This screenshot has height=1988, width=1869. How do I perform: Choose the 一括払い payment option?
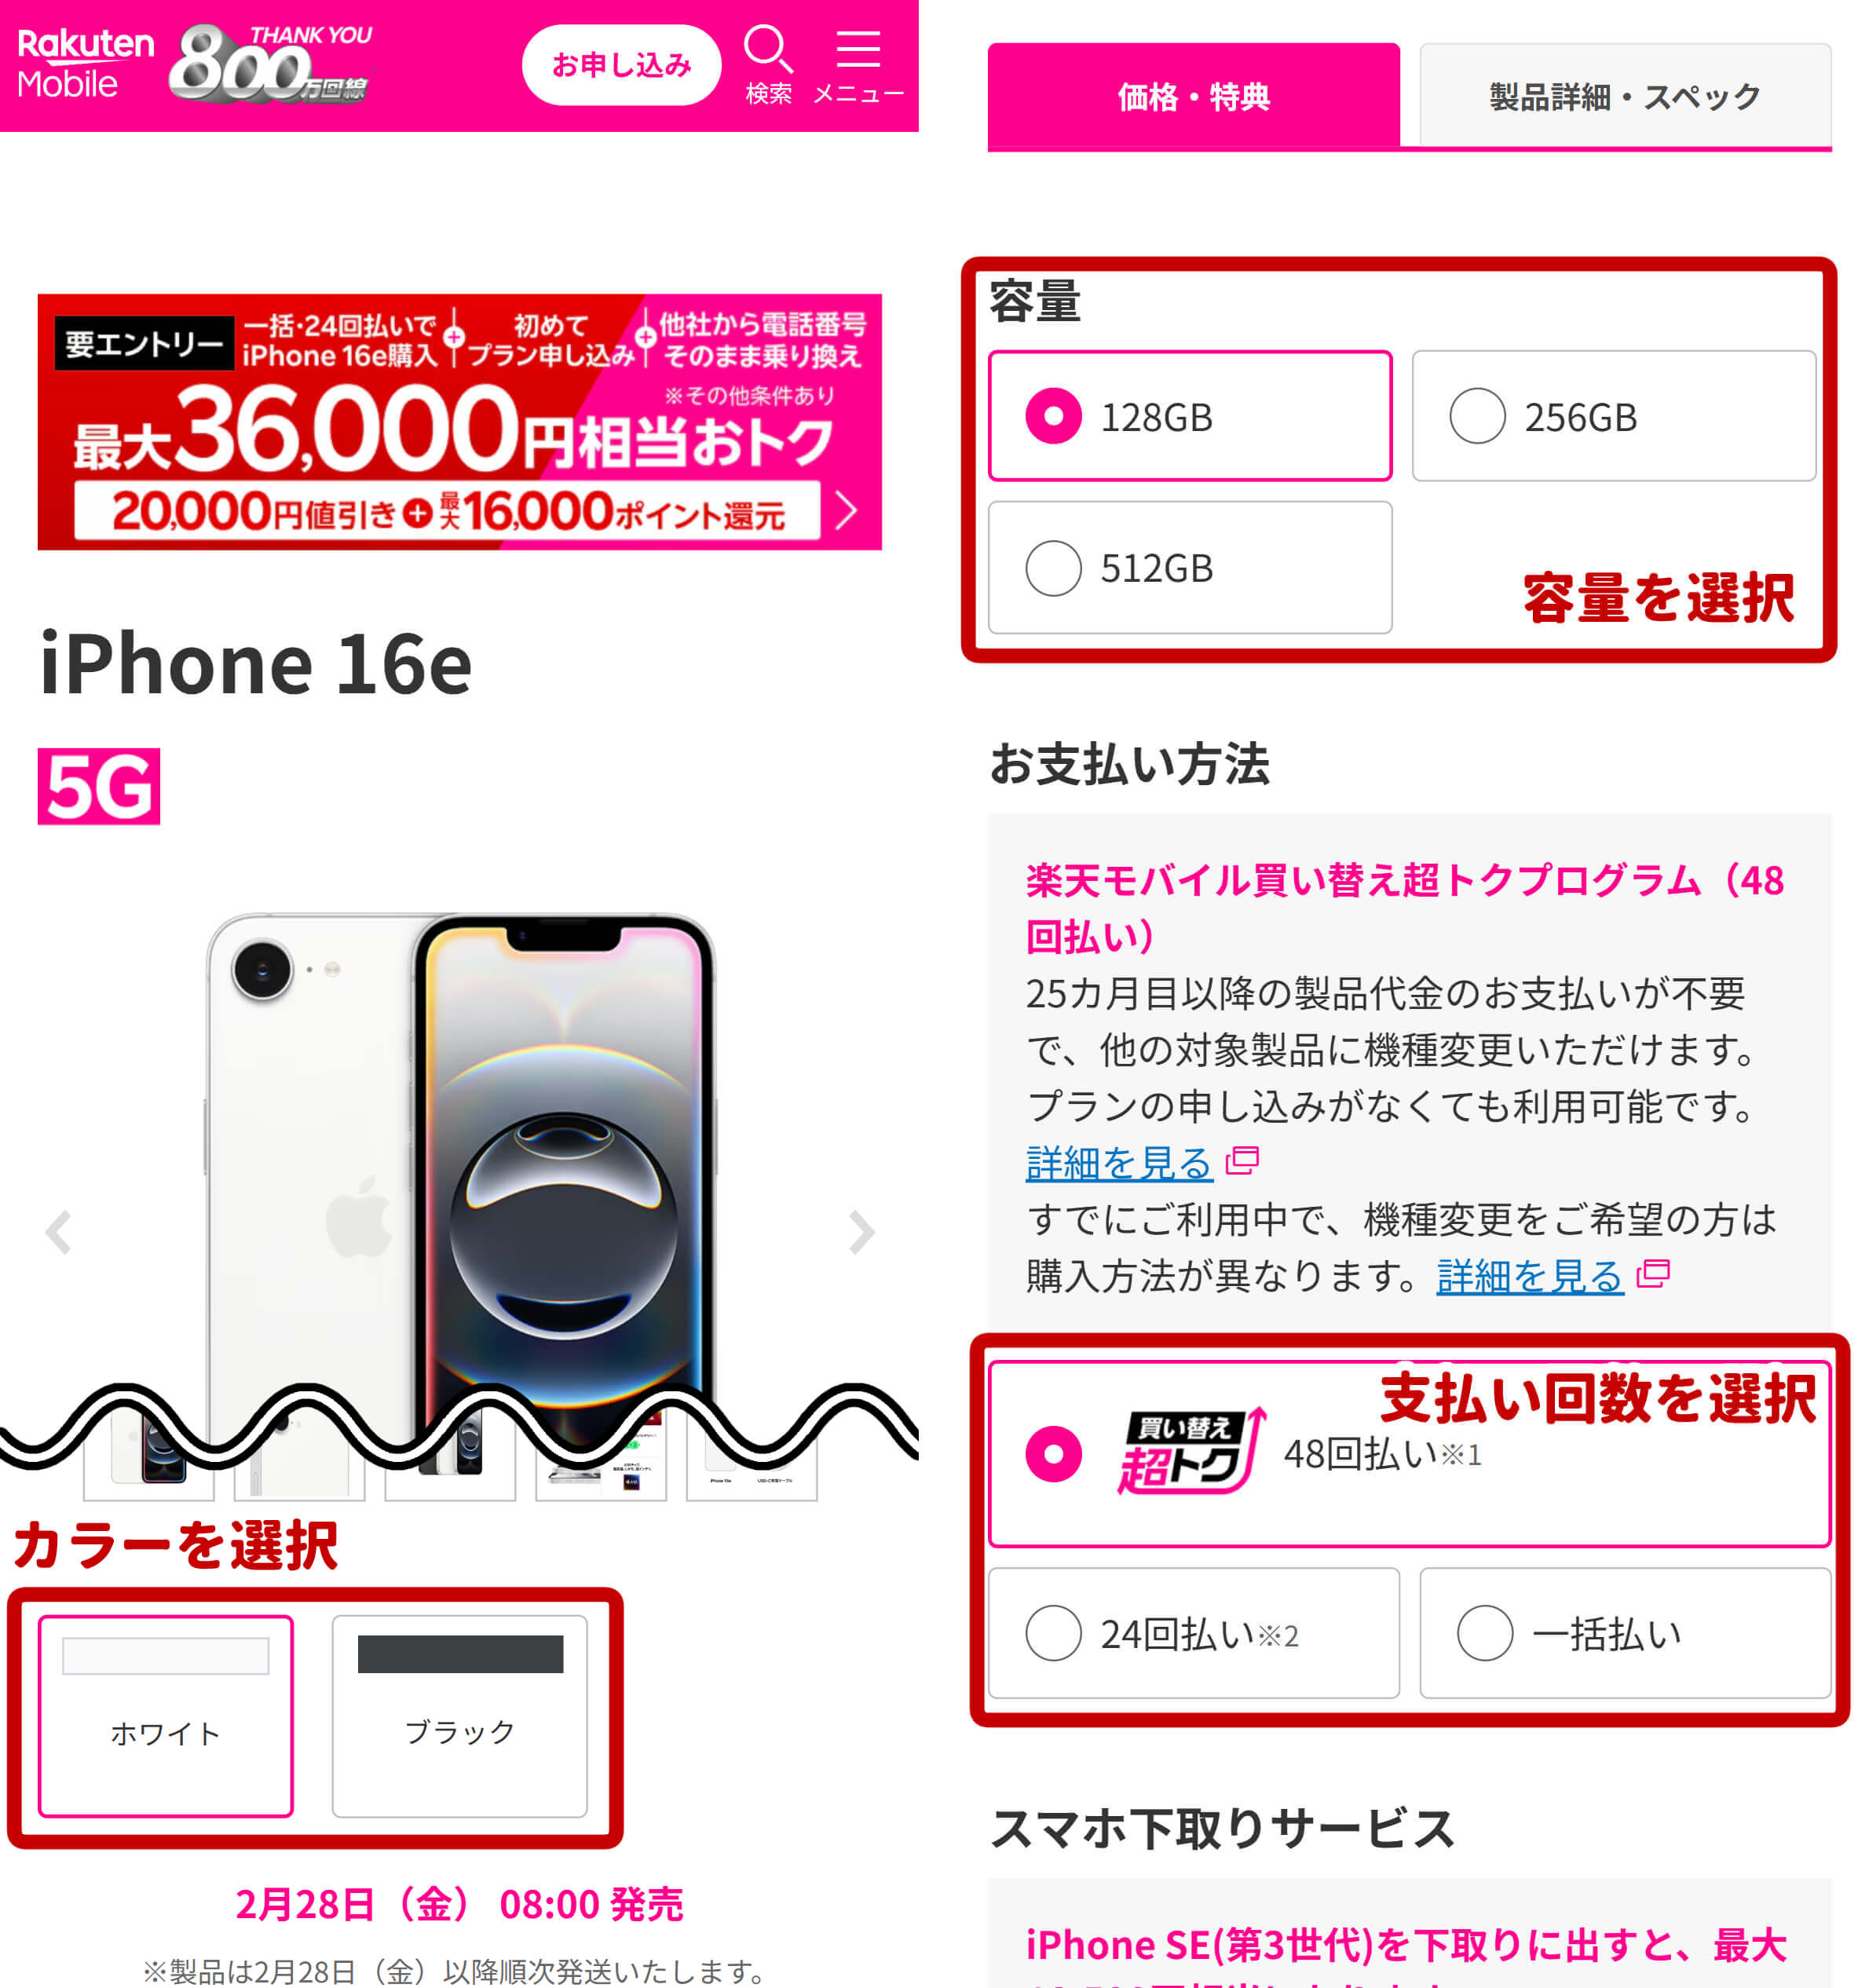click(x=1625, y=1633)
